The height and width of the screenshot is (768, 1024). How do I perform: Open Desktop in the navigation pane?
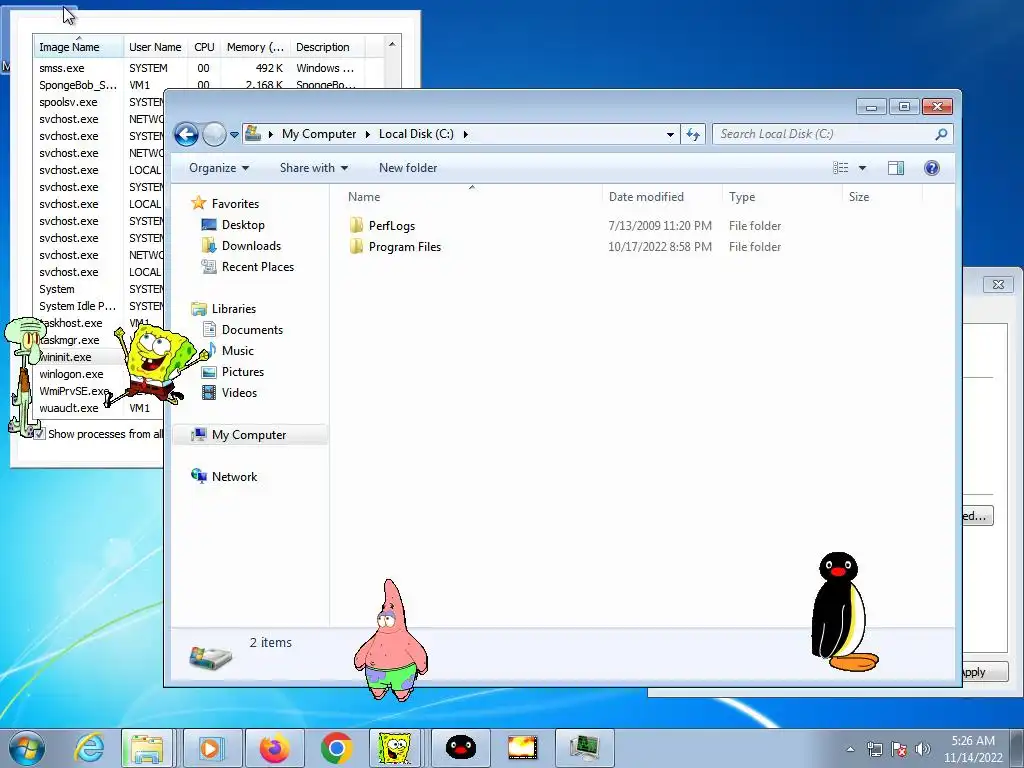pos(243,225)
